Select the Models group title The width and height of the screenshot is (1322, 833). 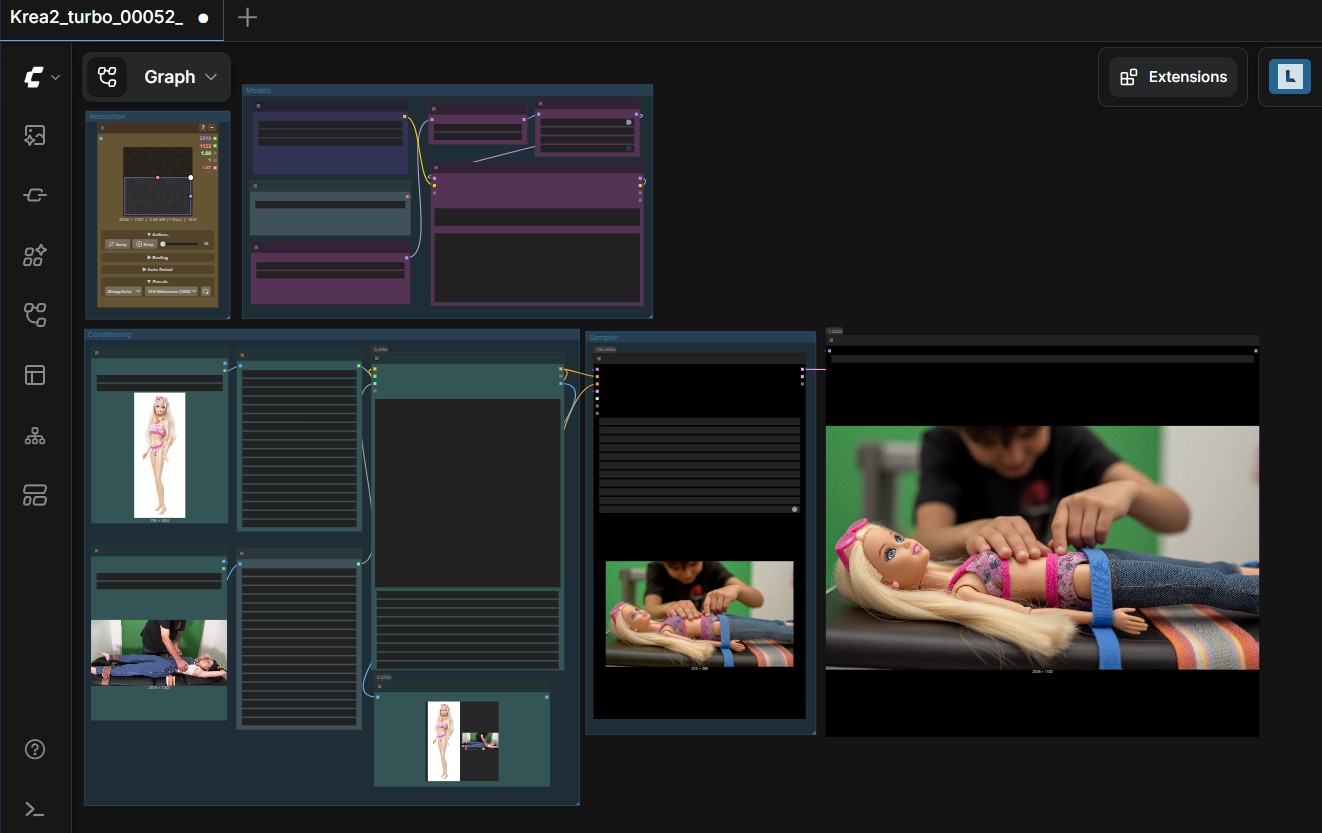point(258,90)
